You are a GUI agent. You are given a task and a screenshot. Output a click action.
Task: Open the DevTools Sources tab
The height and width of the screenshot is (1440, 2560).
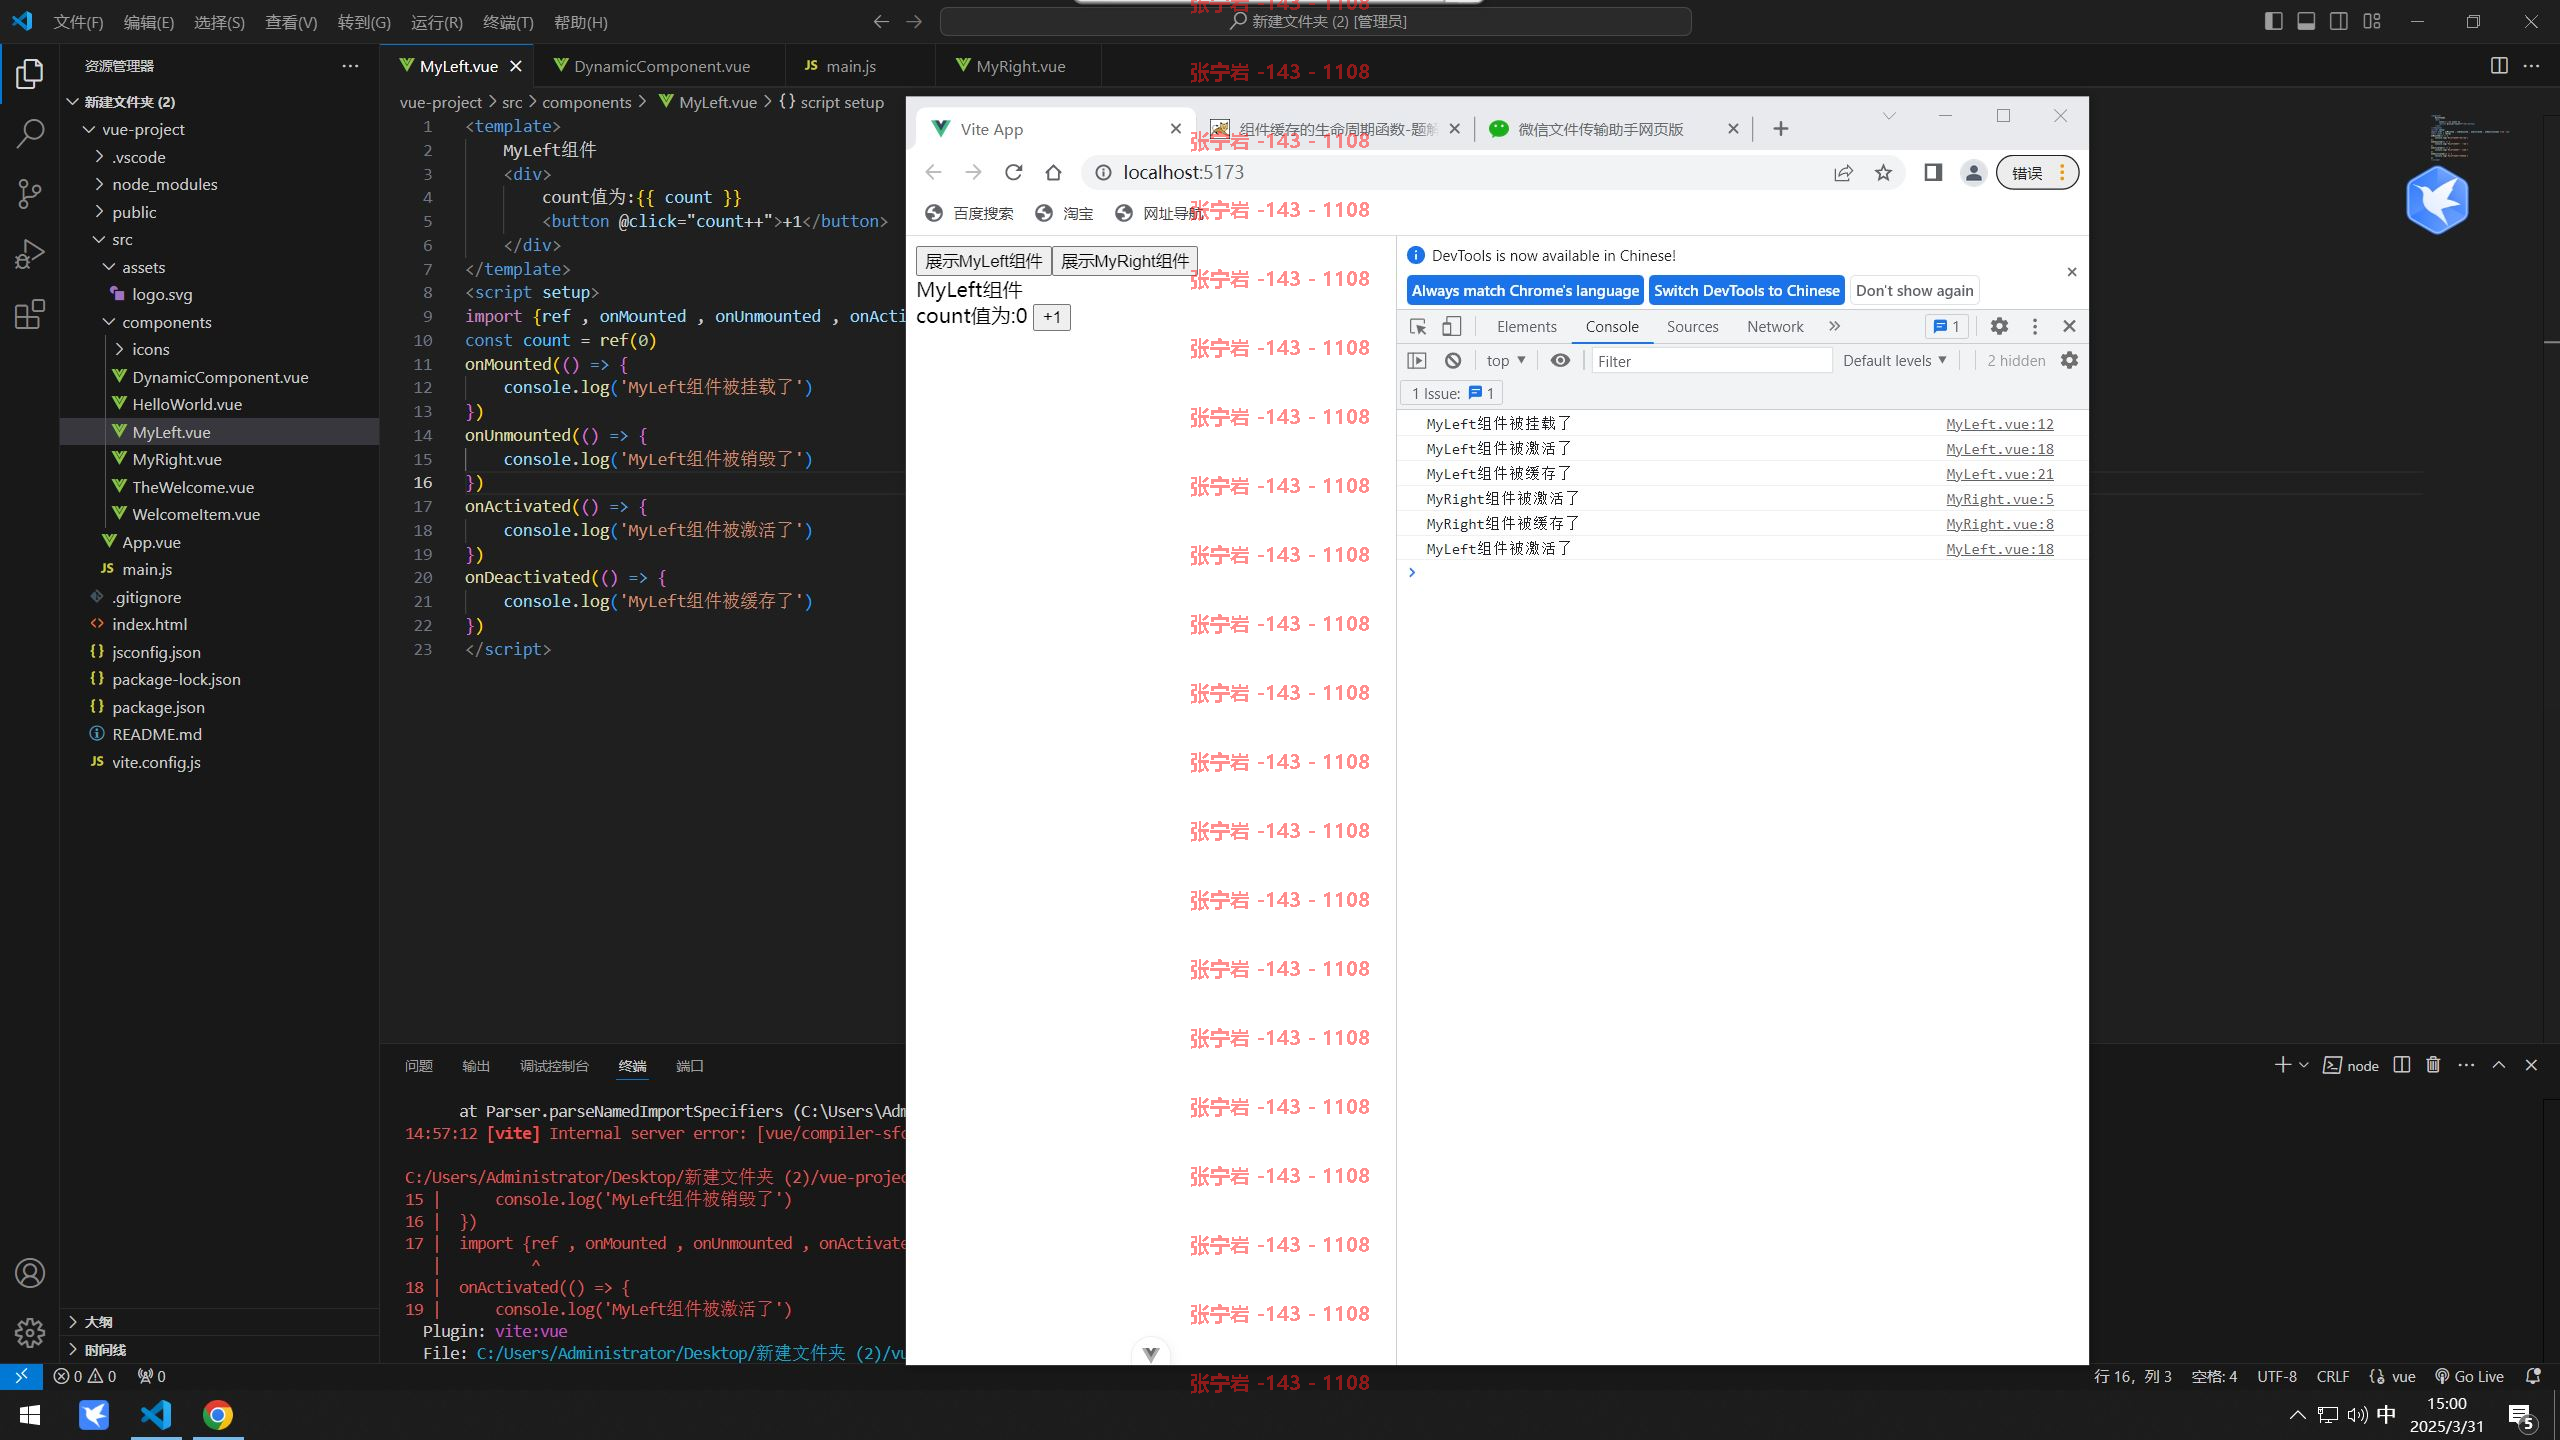click(x=1692, y=326)
